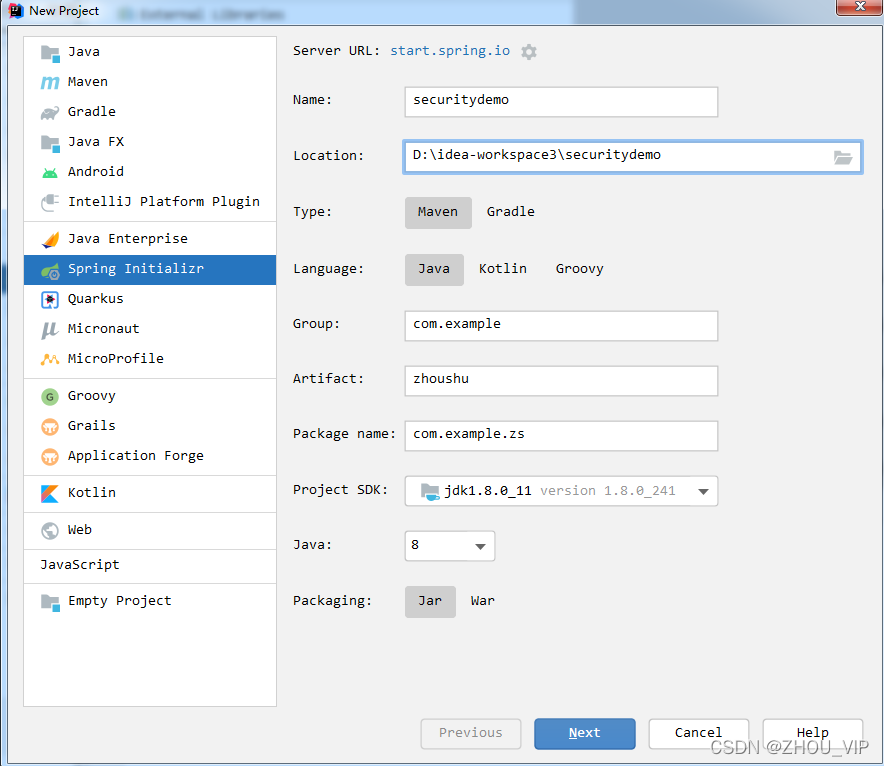Click the Location input field
This screenshot has height=766, width=884.
[633, 157]
